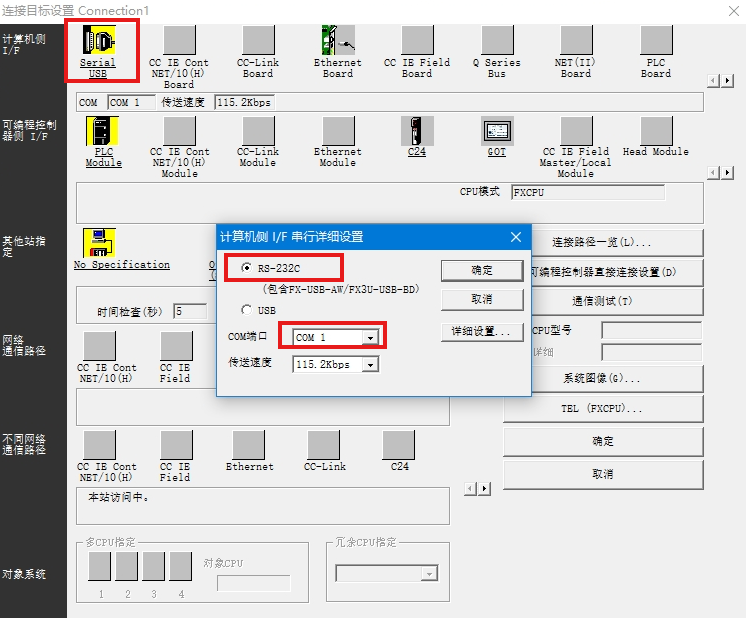Select the Q Series Bus icon
Screen dimensions: 746x618
497,40
